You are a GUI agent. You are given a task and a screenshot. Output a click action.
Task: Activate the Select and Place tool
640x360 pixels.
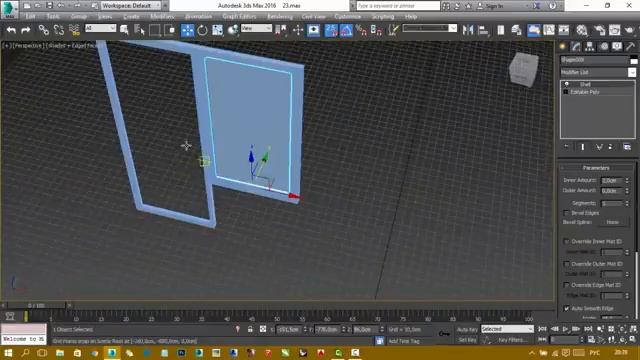tap(233, 30)
